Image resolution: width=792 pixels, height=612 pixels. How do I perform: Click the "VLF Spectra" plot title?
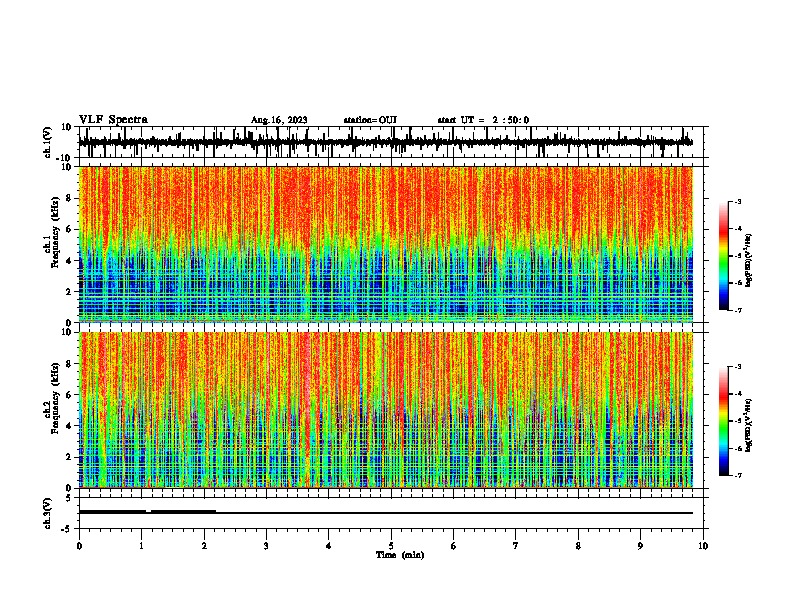113,119
